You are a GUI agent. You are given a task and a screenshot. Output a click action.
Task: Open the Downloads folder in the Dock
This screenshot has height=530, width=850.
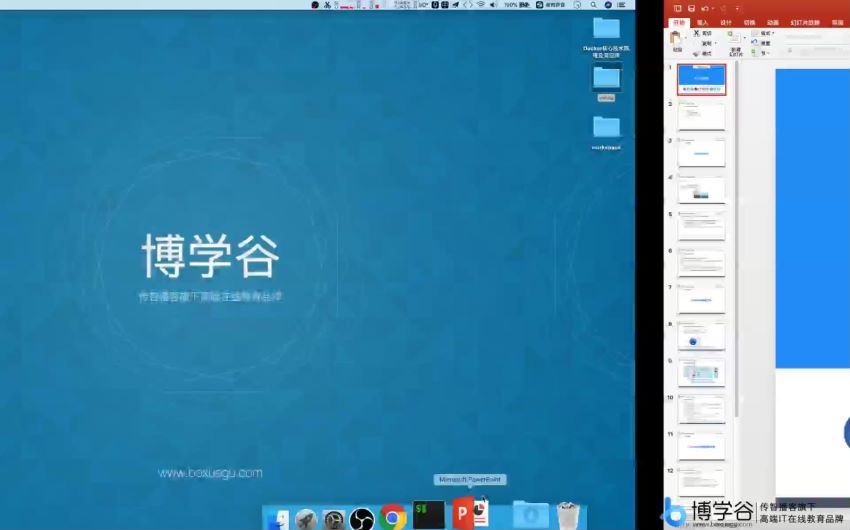[531, 514]
